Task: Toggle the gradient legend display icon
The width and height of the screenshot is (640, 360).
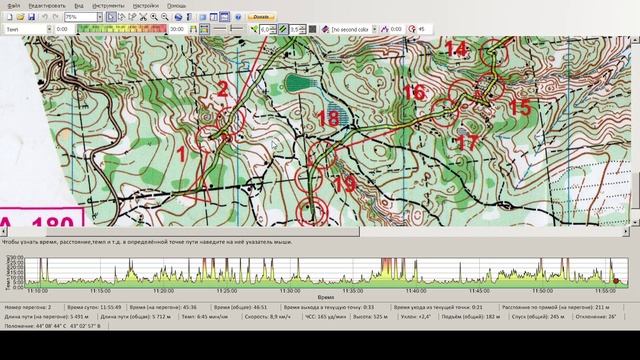Action: tap(204, 29)
